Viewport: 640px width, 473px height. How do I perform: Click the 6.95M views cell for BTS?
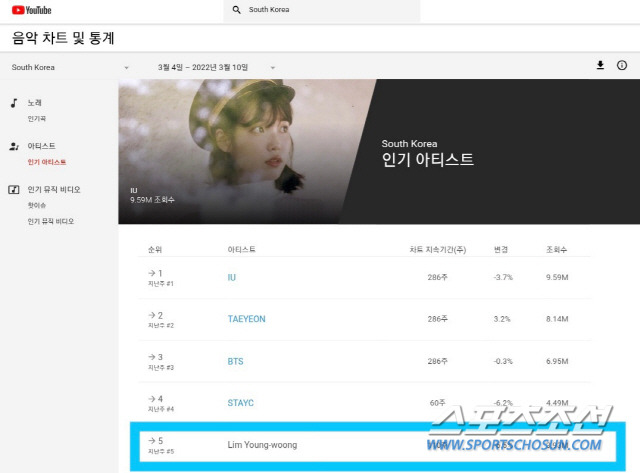pyautogui.click(x=557, y=362)
